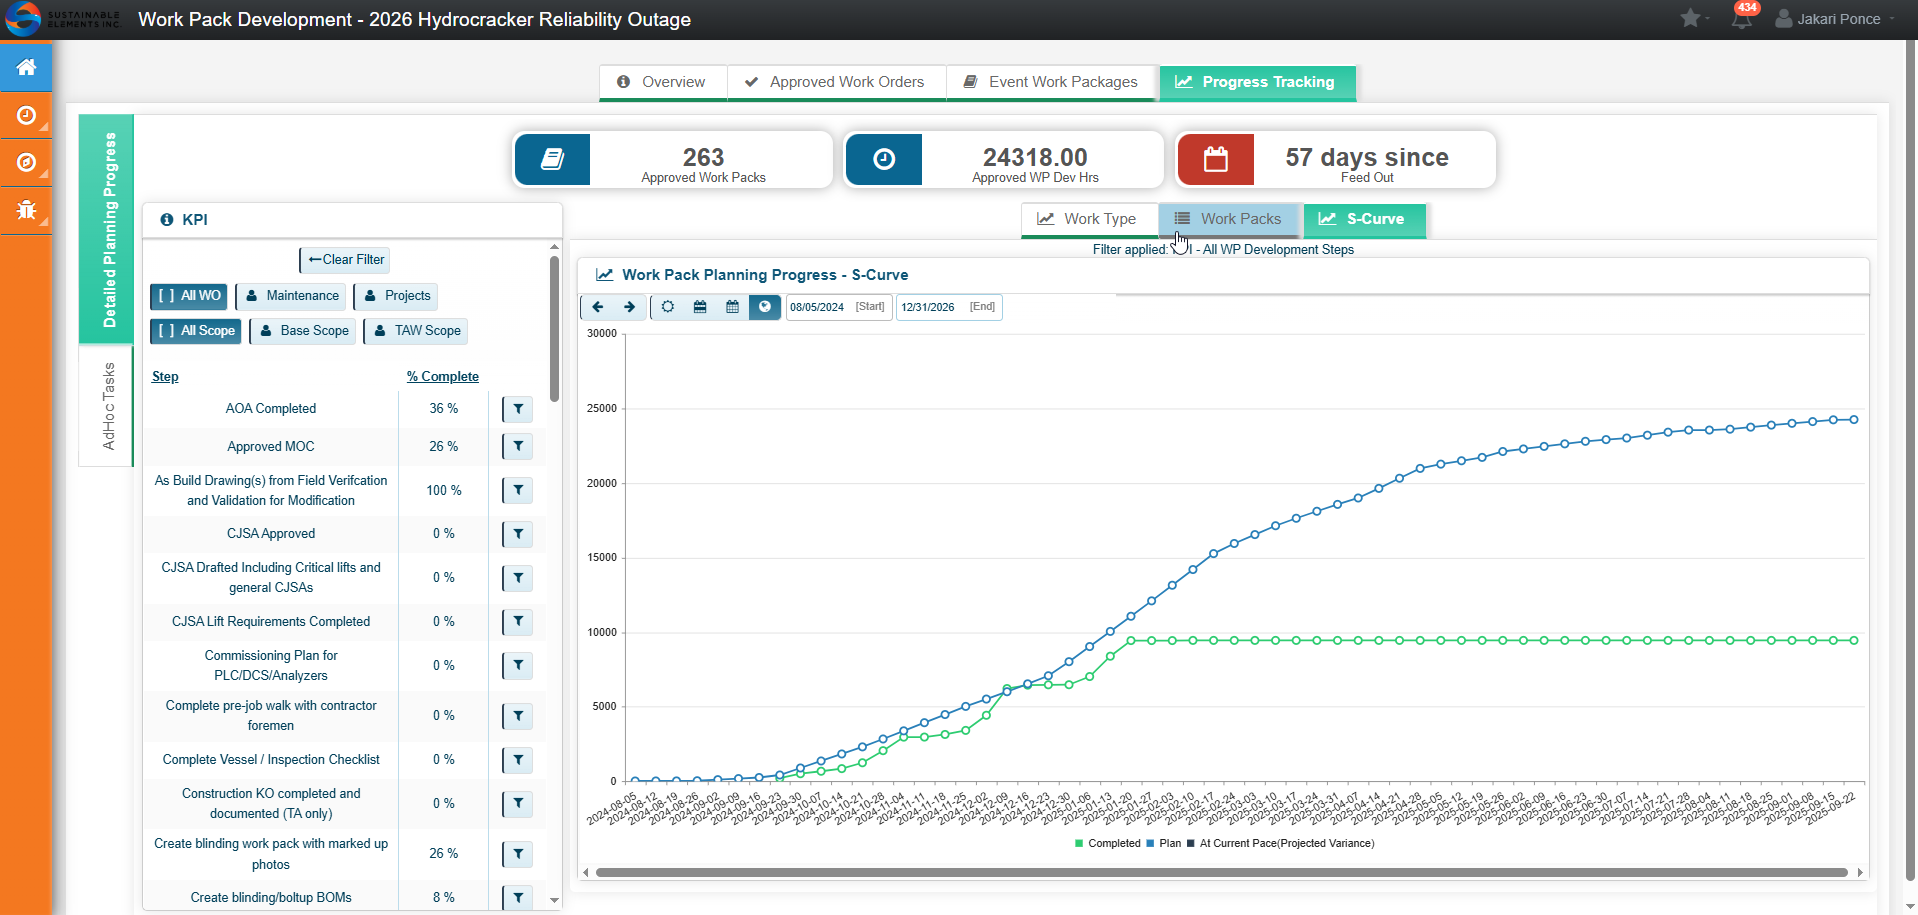Select the globe full-range view icon
1918x915 pixels.
(764, 307)
